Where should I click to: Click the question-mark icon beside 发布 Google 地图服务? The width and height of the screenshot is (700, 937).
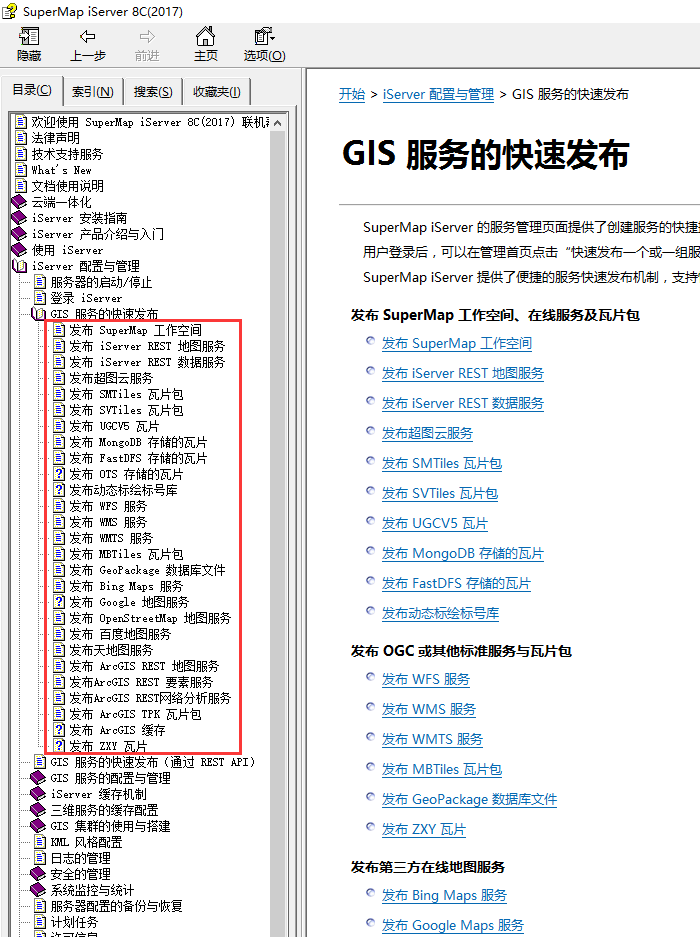59,602
